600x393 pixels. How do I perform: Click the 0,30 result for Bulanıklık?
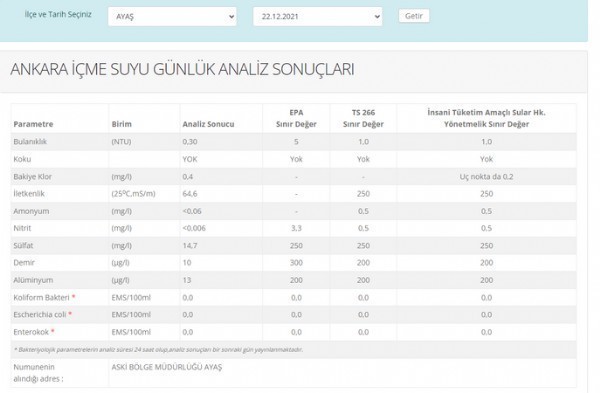(190, 142)
